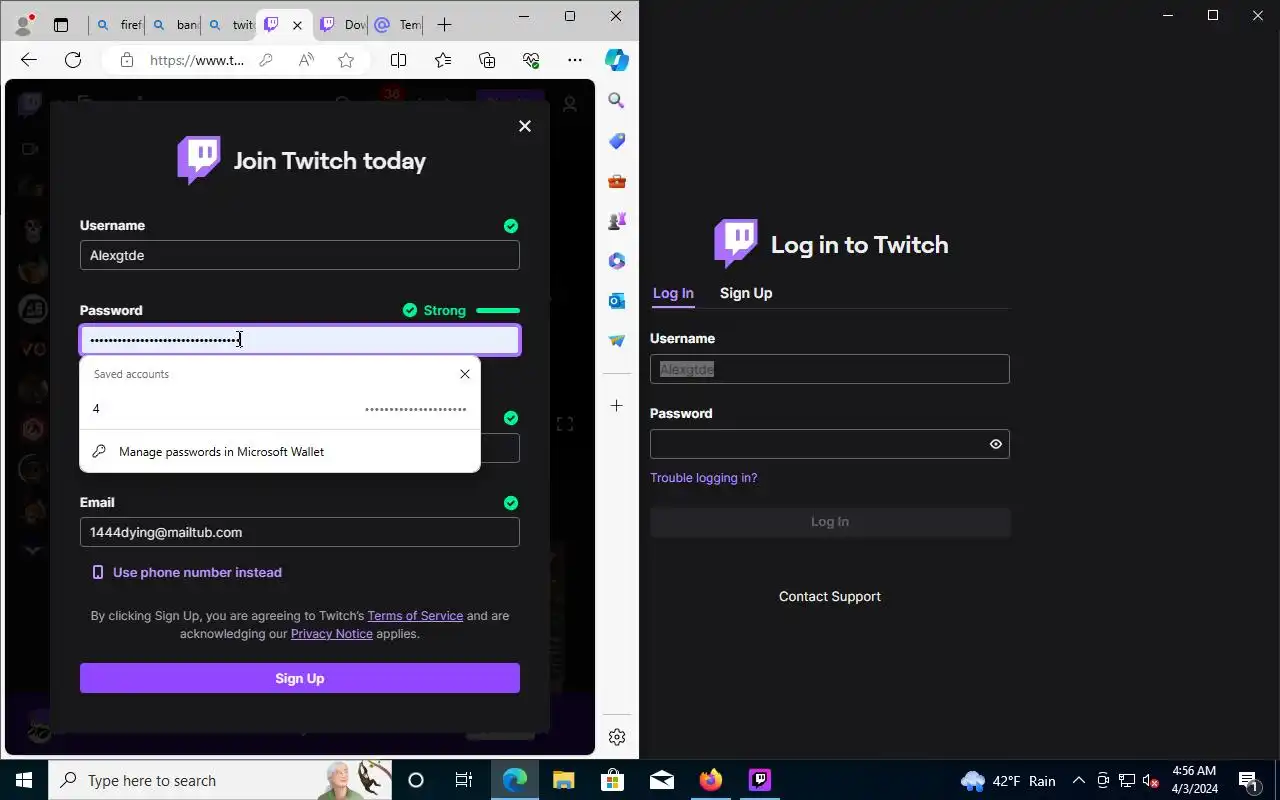Click Log In button in Twitch app
This screenshot has height=800, width=1280.
click(x=830, y=522)
